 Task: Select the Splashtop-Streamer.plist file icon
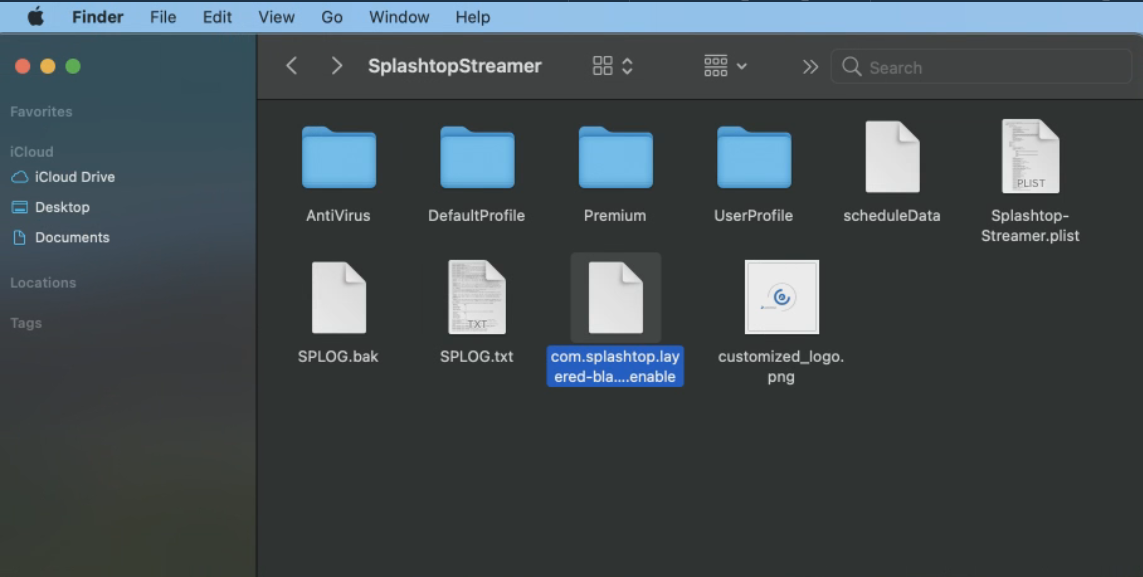click(1030, 157)
